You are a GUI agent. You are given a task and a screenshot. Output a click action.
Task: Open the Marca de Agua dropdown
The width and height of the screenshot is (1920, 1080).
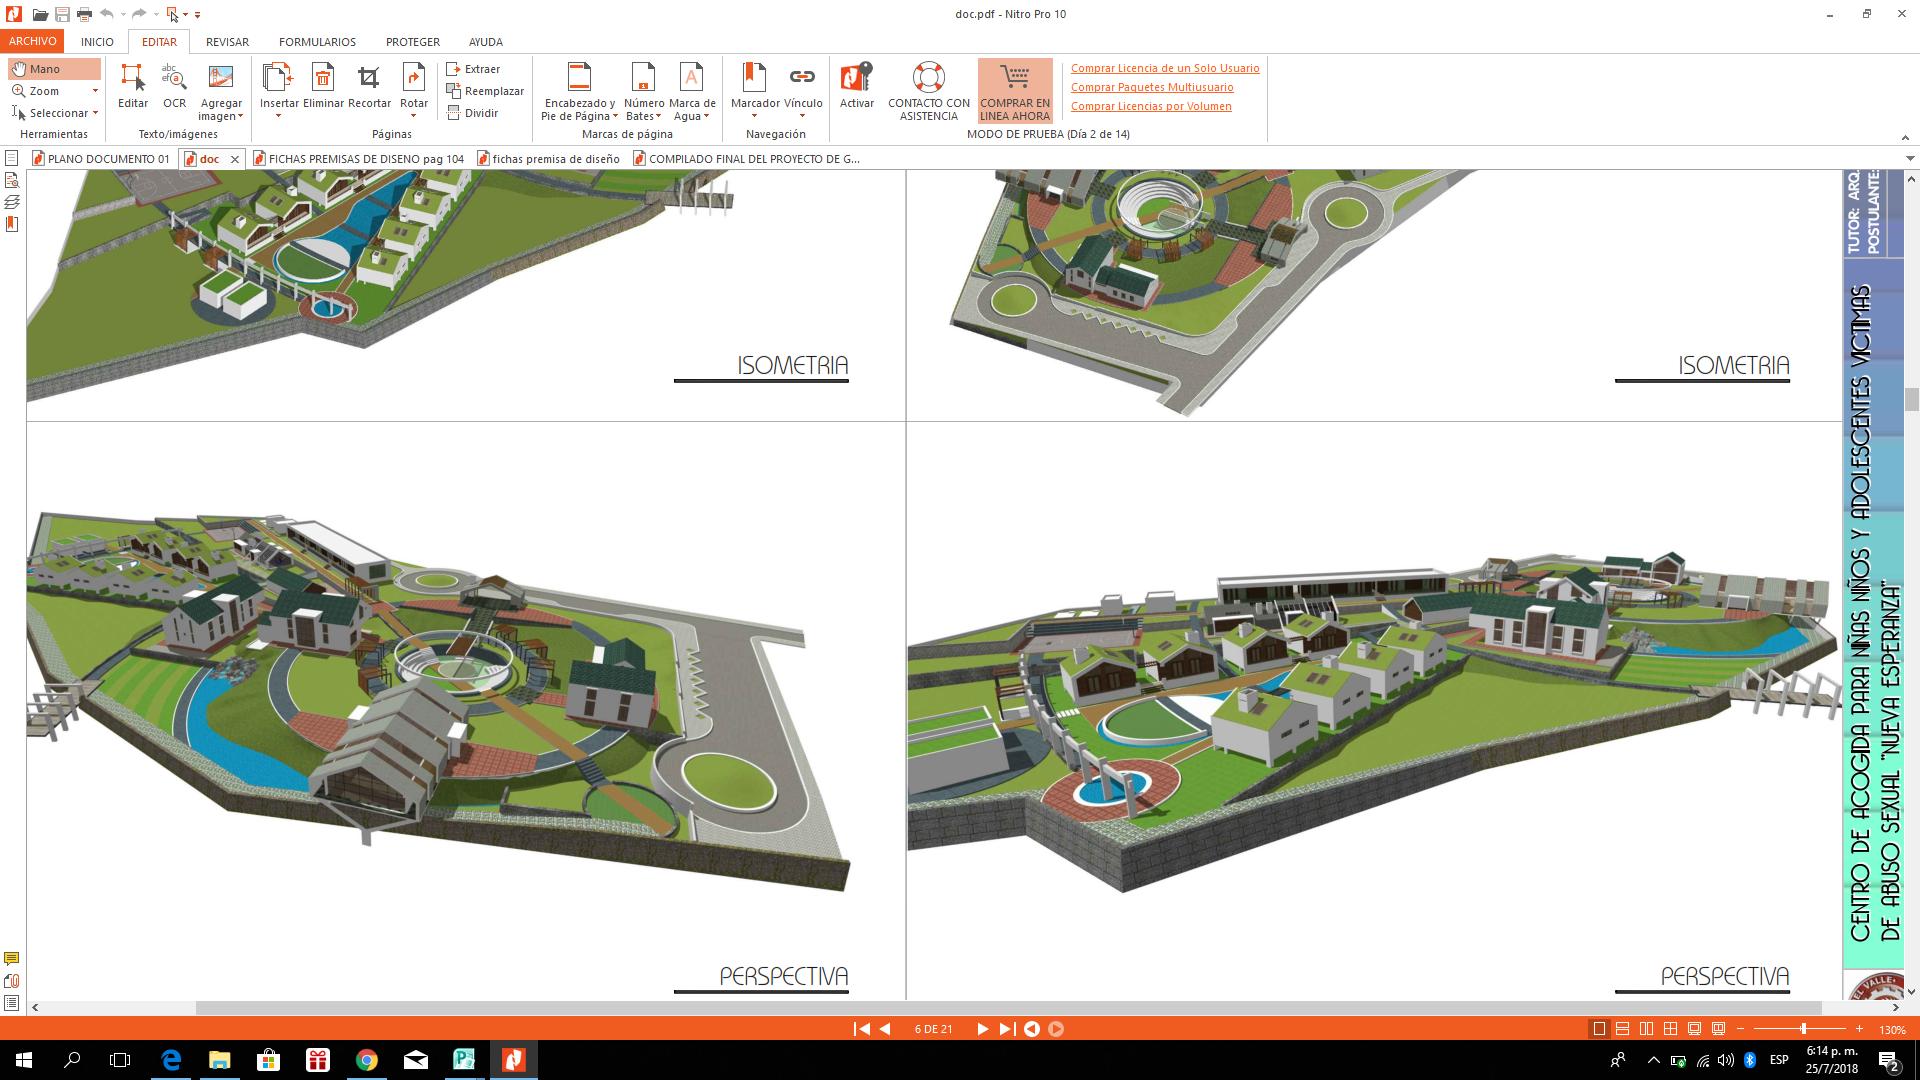click(706, 117)
